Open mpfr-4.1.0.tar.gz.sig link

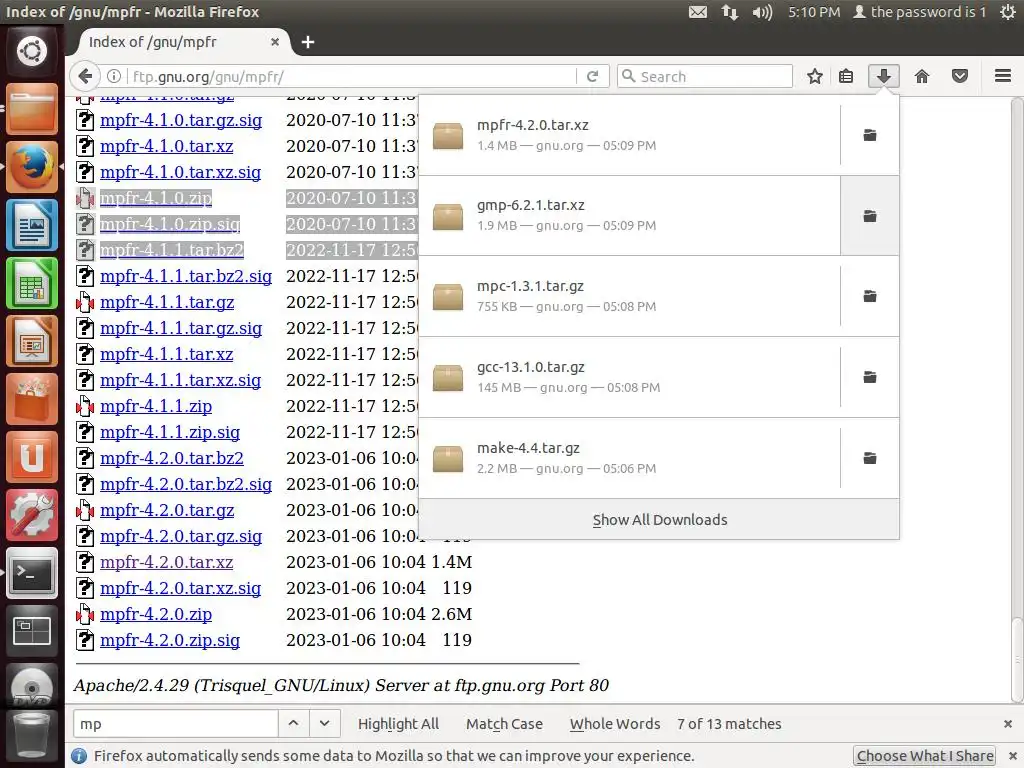pyautogui.click(x=181, y=120)
